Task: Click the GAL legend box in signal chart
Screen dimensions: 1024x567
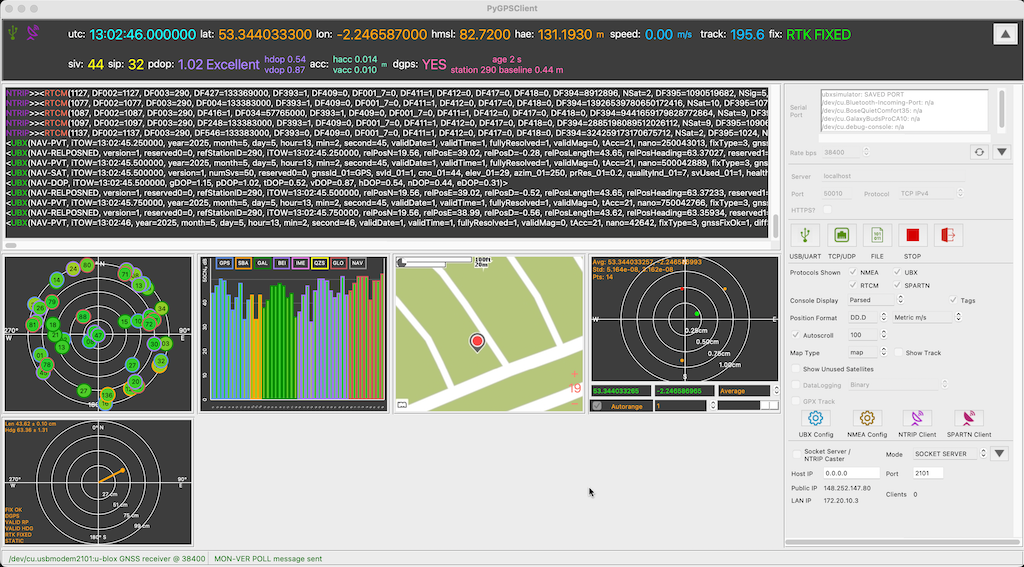Action: click(263, 263)
